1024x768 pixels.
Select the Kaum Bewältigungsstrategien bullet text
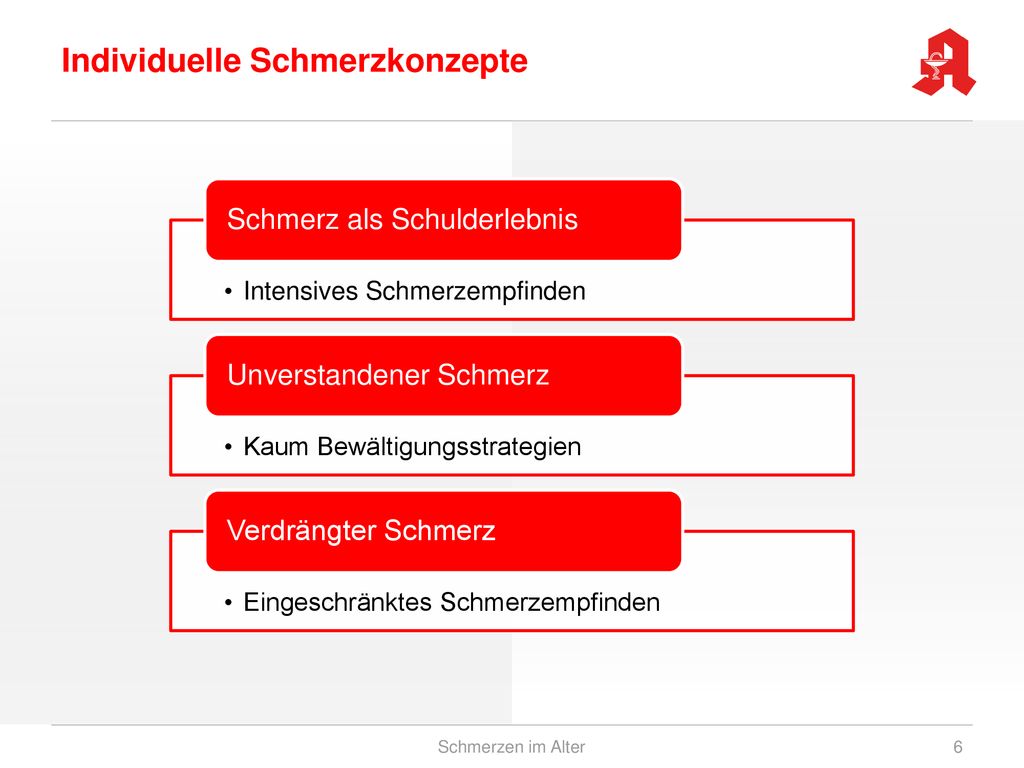coord(412,447)
